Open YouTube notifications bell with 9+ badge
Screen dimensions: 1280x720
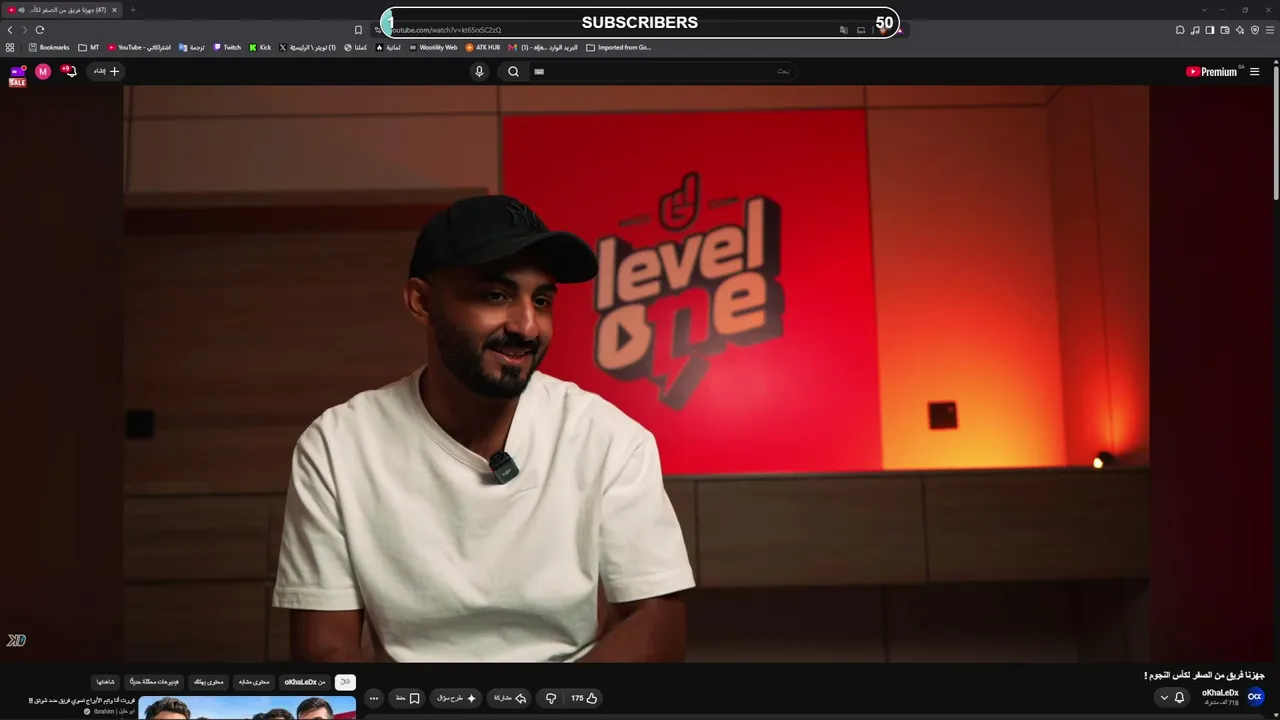[69, 71]
